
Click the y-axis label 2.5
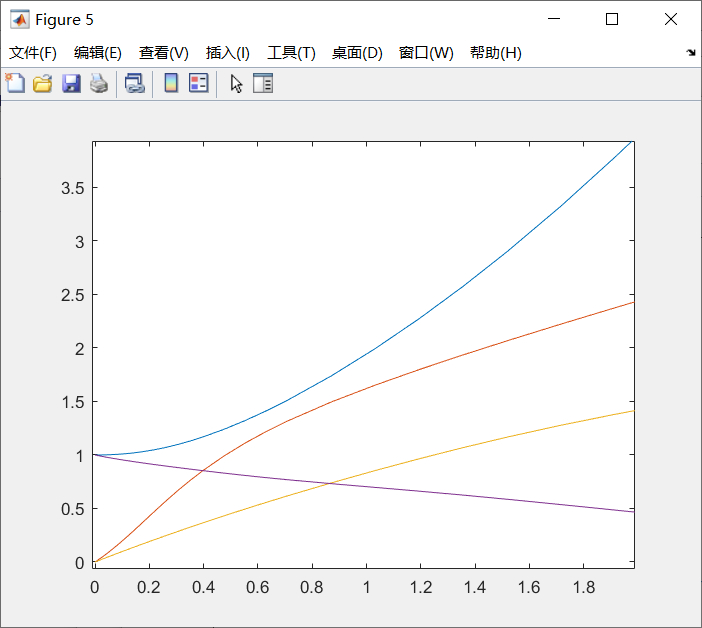click(73, 295)
